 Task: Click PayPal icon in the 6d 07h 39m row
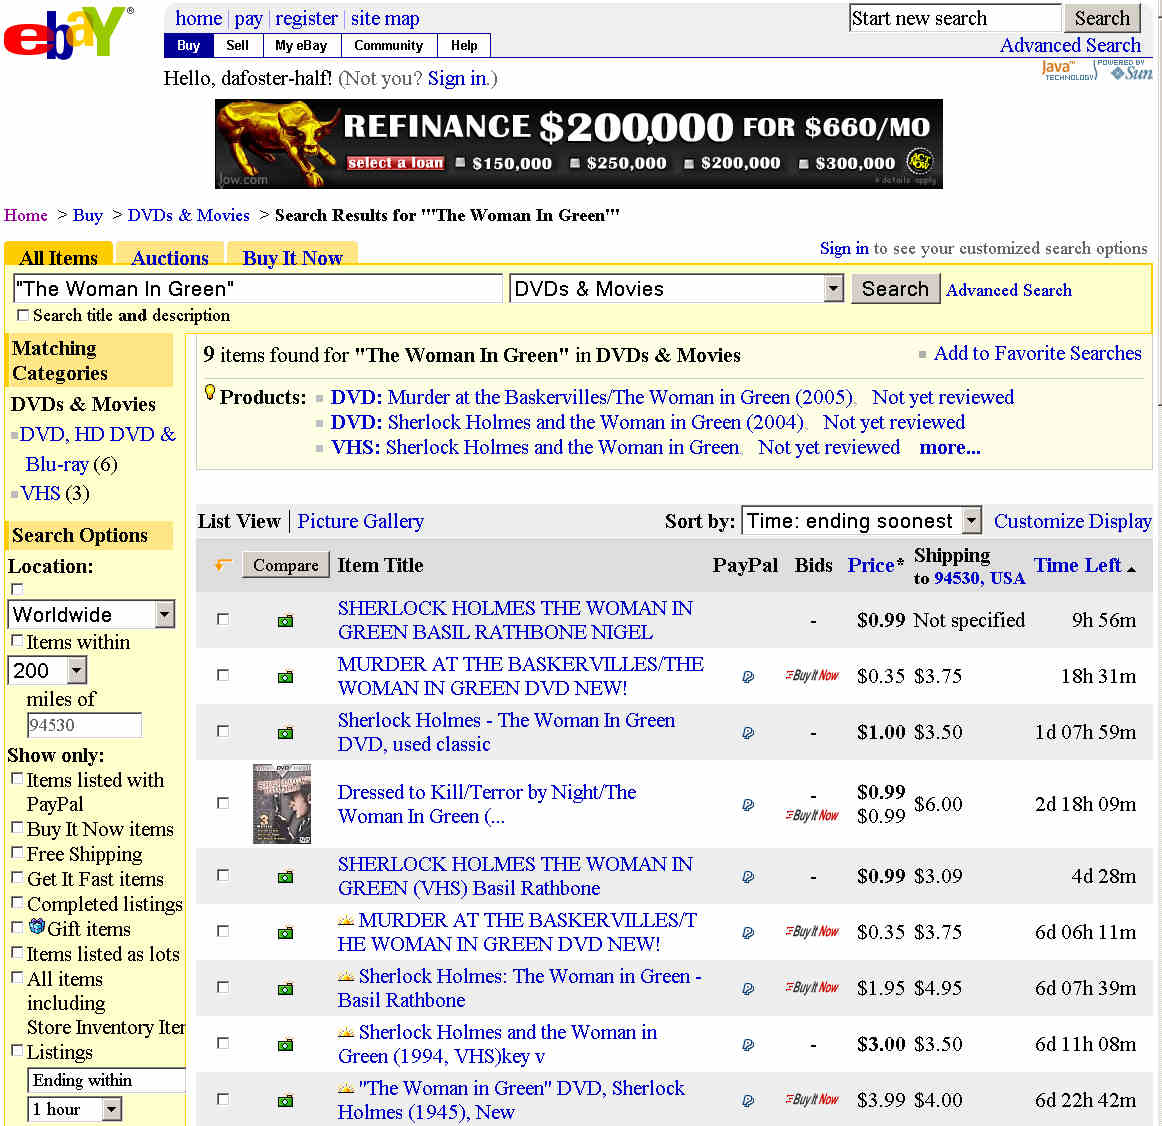point(748,989)
